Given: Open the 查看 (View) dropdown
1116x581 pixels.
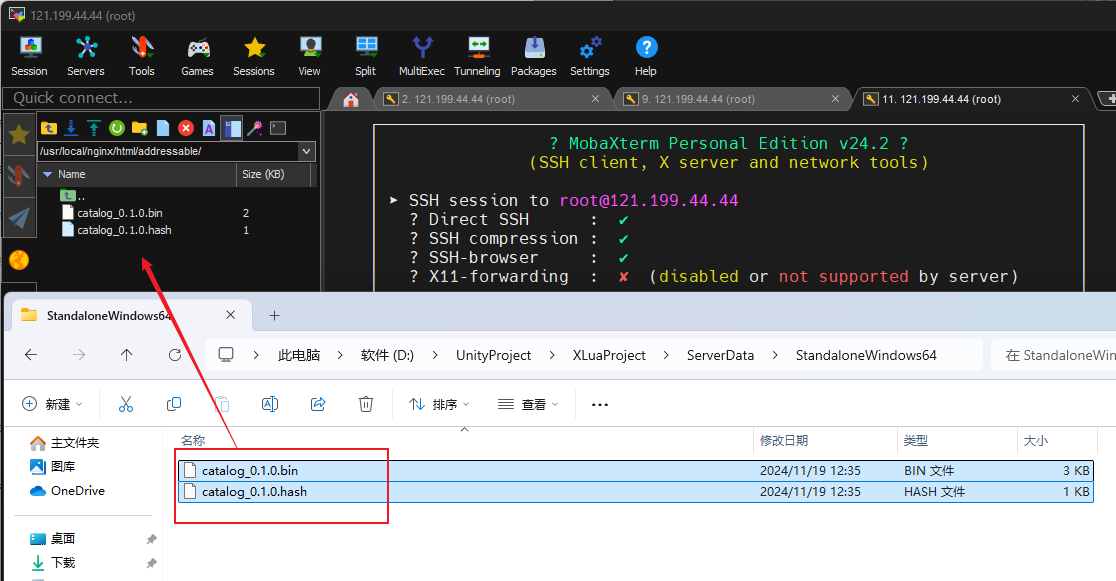Looking at the screenshot, I should point(527,404).
